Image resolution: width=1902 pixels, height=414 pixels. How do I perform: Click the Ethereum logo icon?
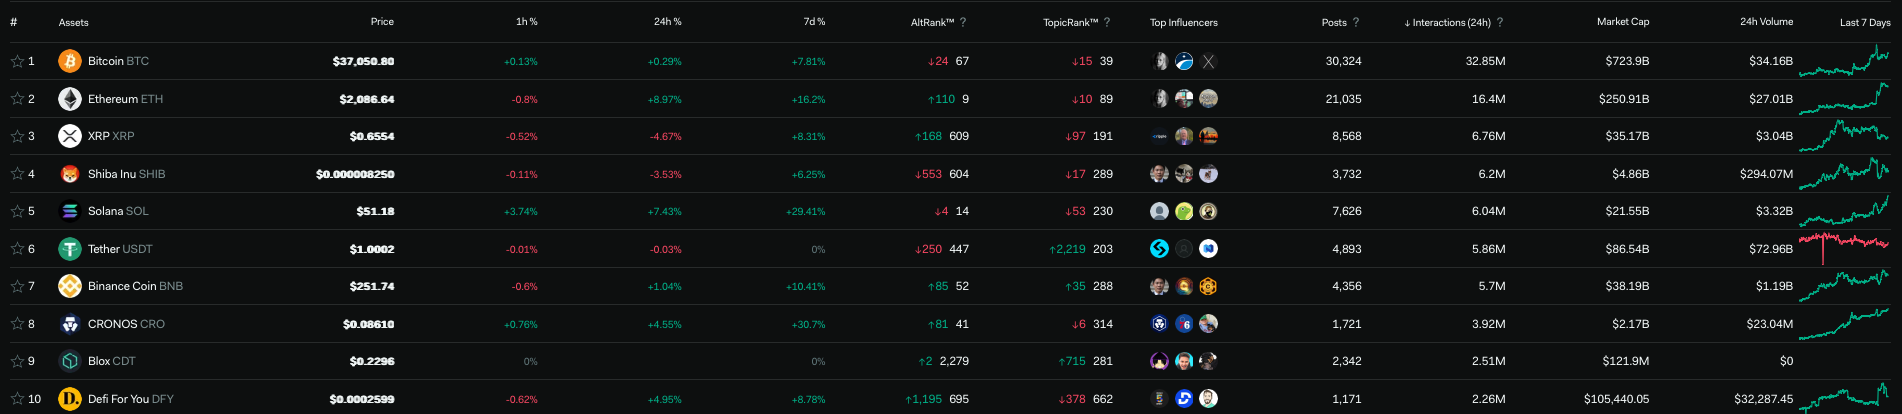(x=70, y=99)
